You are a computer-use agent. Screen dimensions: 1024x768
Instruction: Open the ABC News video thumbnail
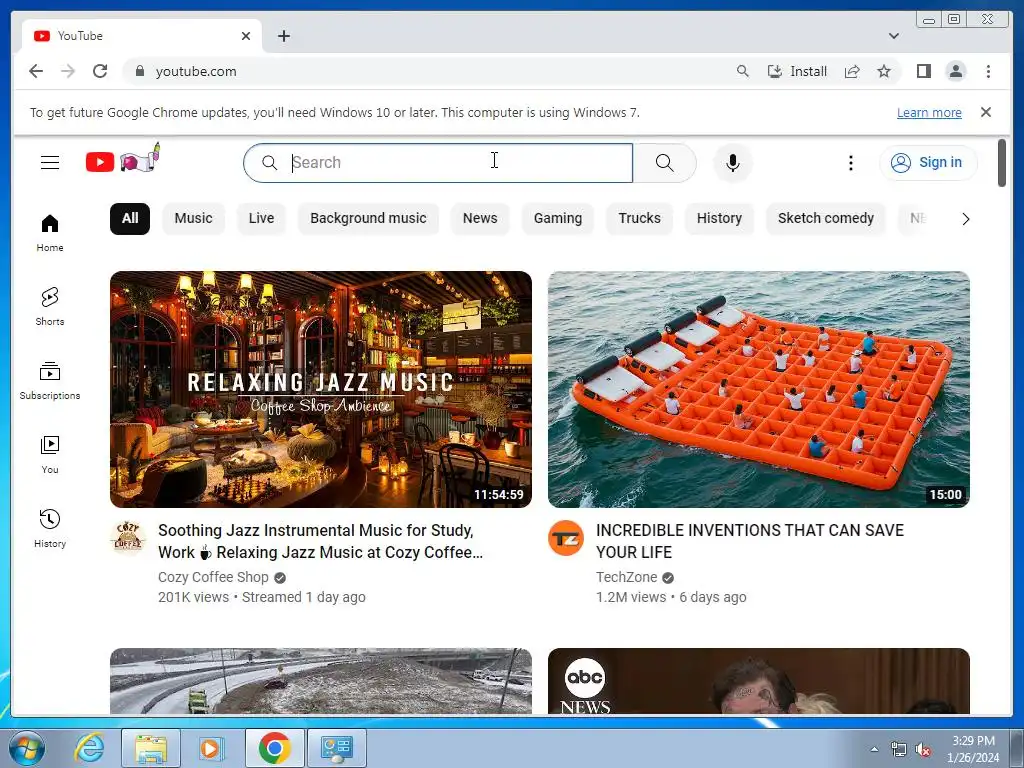pyautogui.click(x=758, y=680)
